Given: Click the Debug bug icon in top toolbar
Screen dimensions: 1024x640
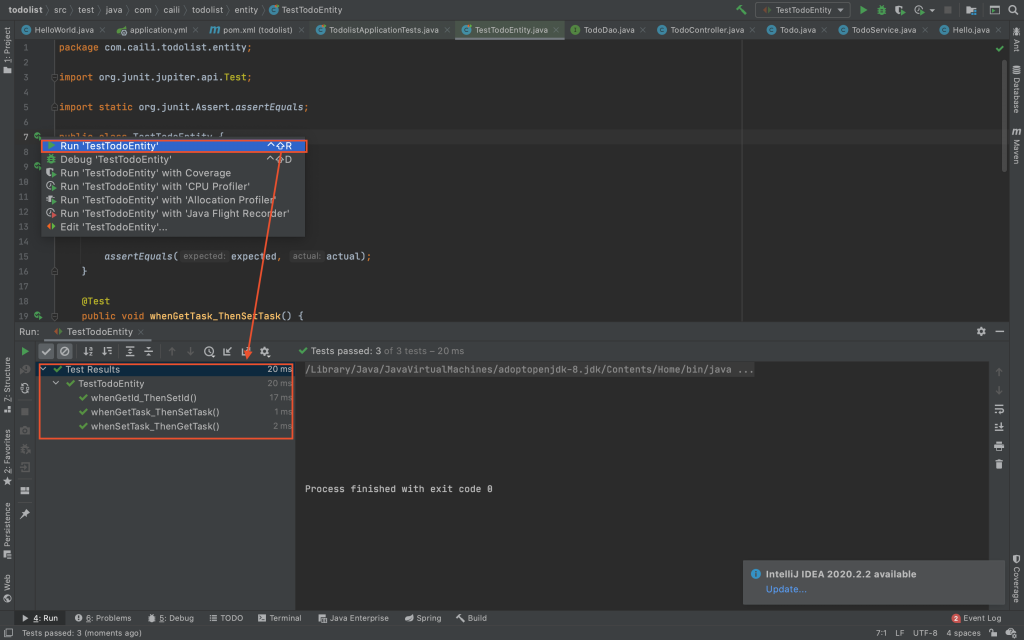Looking at the screenshot, I should [x=882, y=10].
